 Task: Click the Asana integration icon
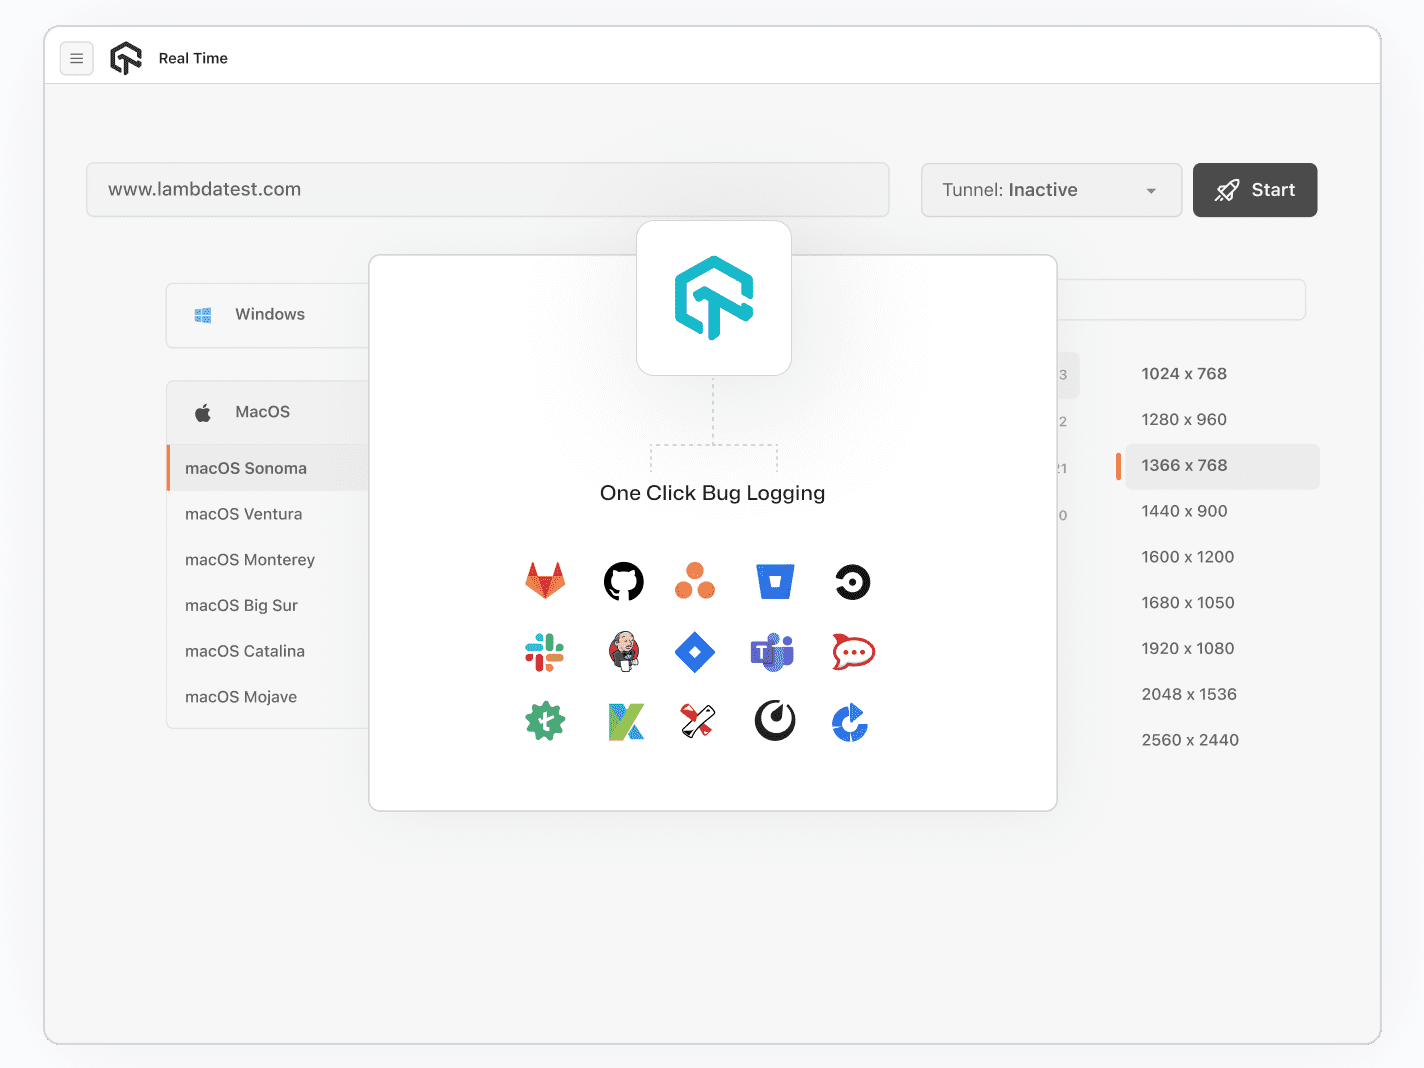pos(695,581)
